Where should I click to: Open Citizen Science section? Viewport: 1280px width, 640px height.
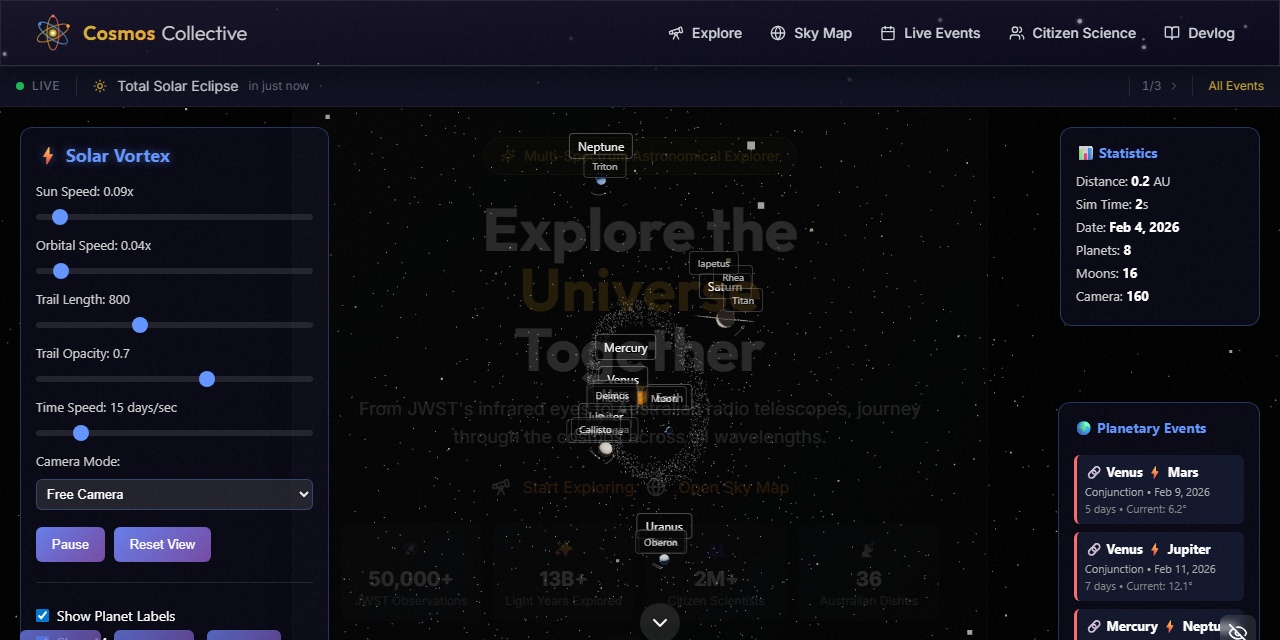[x=1072, y=33]
